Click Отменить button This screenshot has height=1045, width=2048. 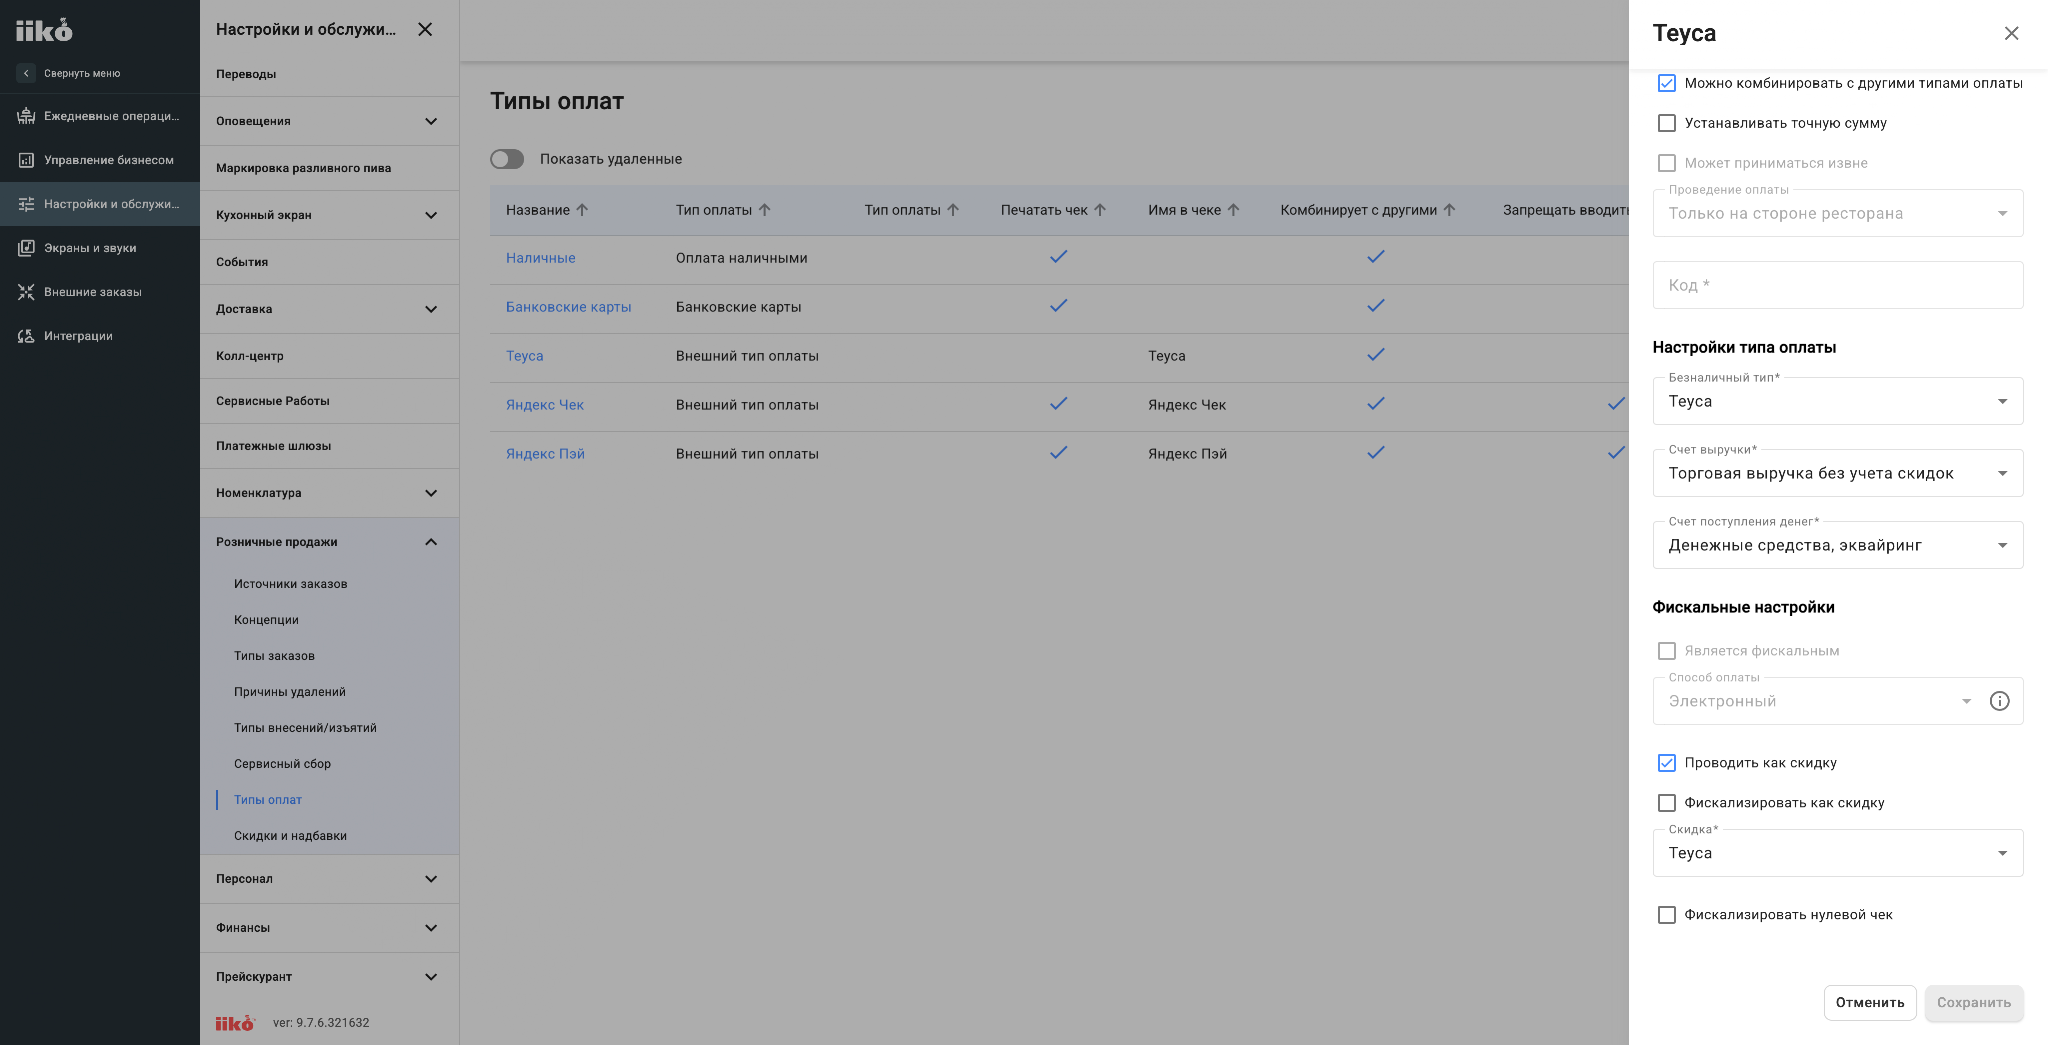pos(1870,1003)
